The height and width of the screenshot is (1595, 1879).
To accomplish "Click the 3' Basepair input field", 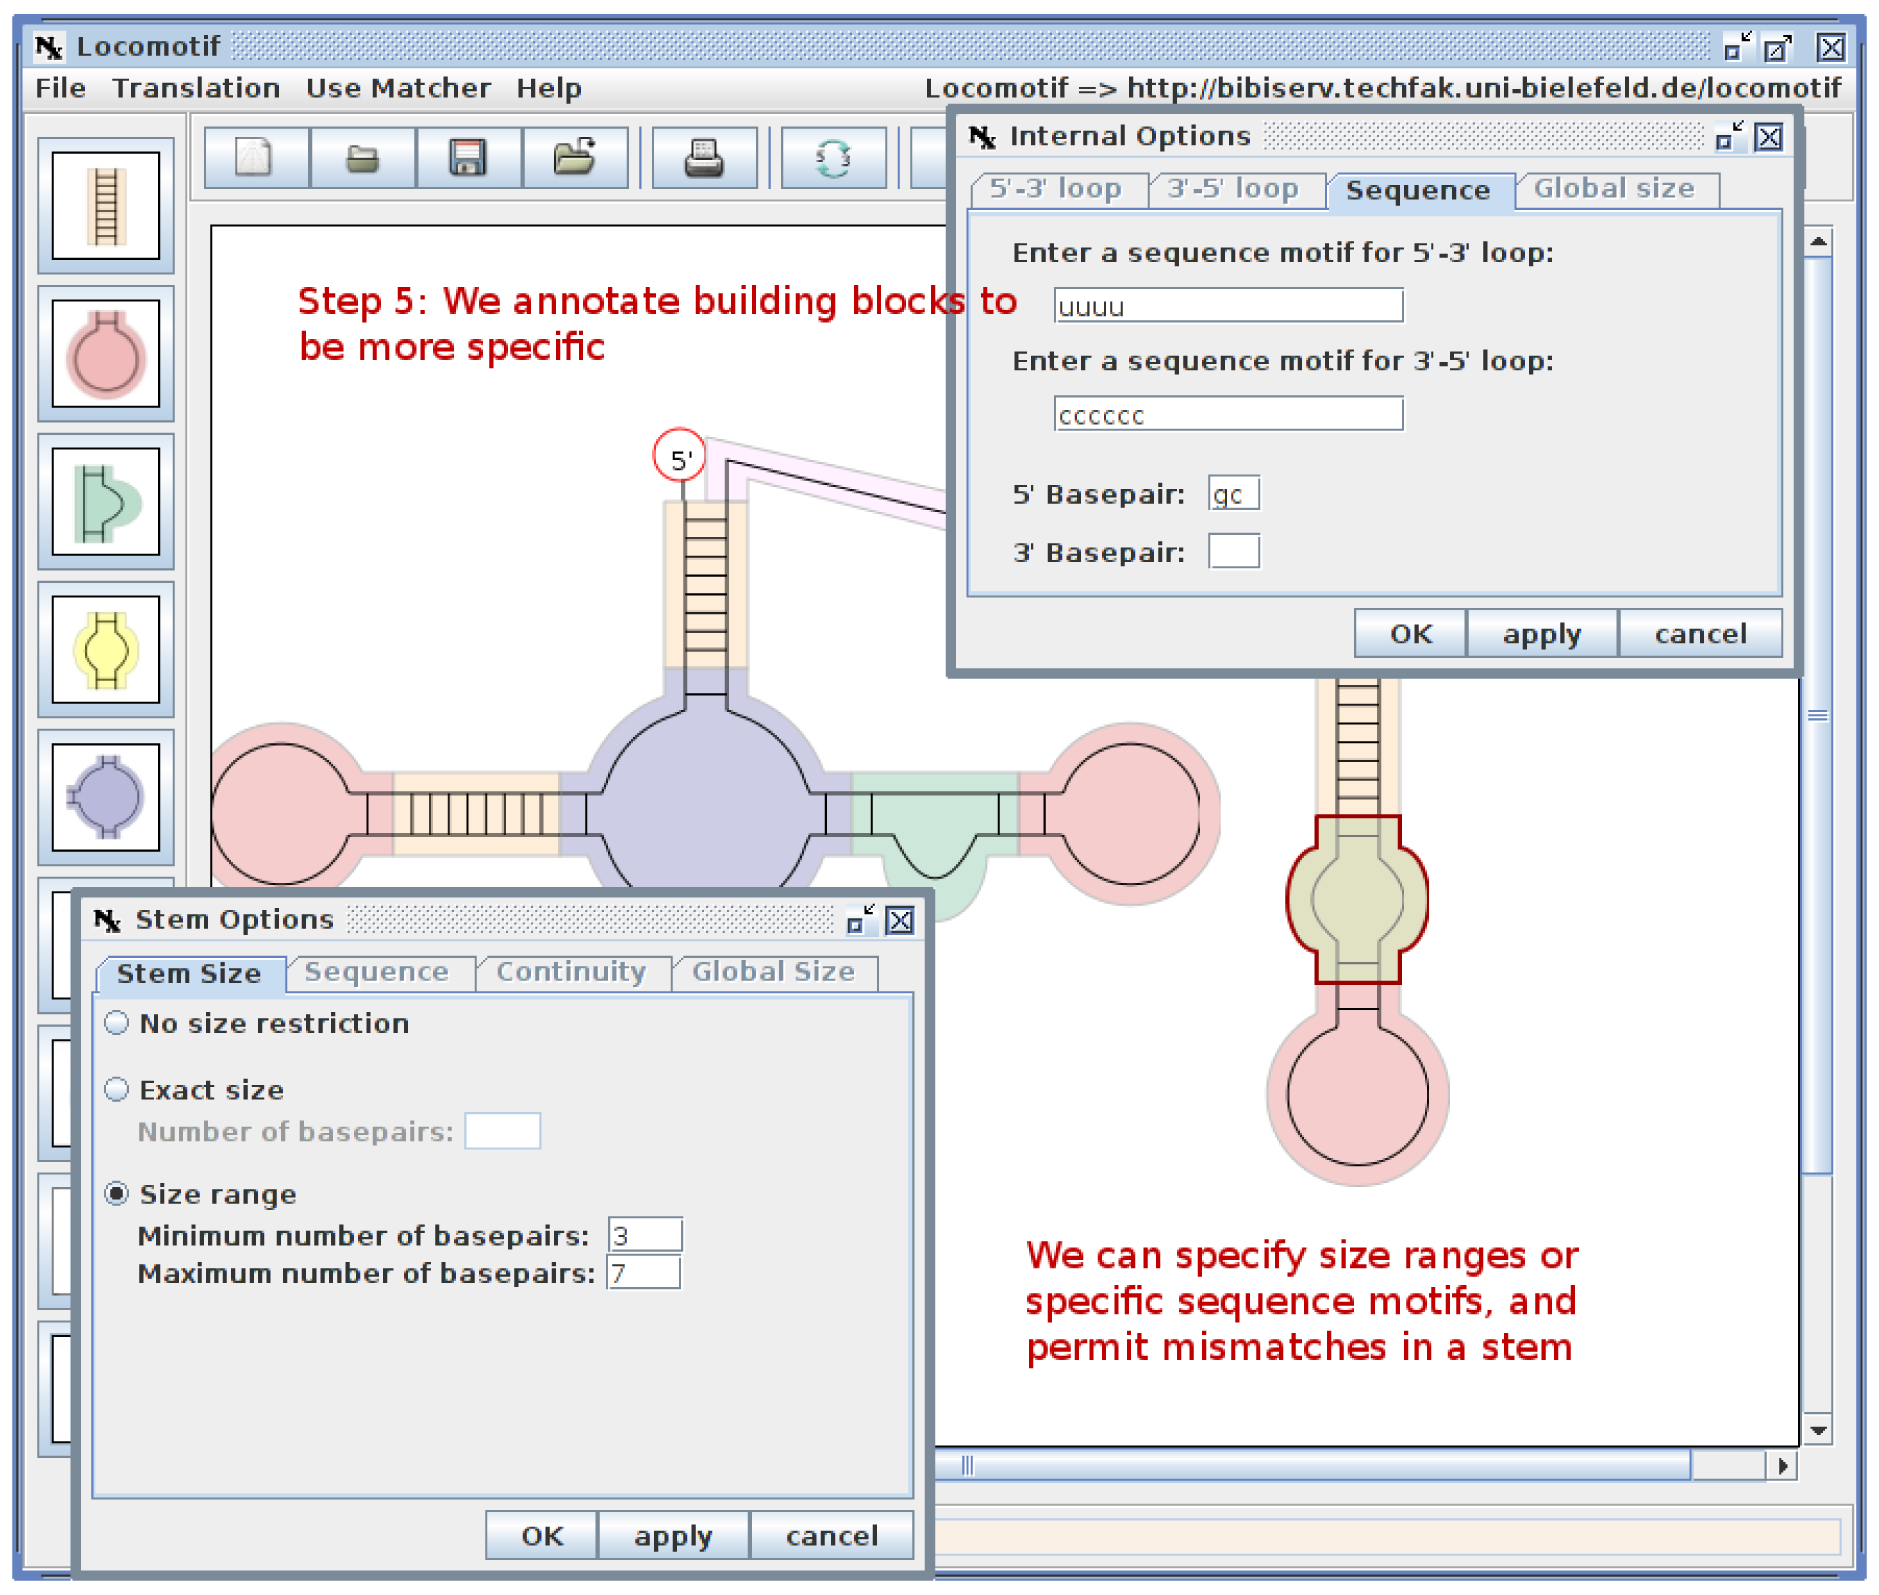I will 1234,551.
